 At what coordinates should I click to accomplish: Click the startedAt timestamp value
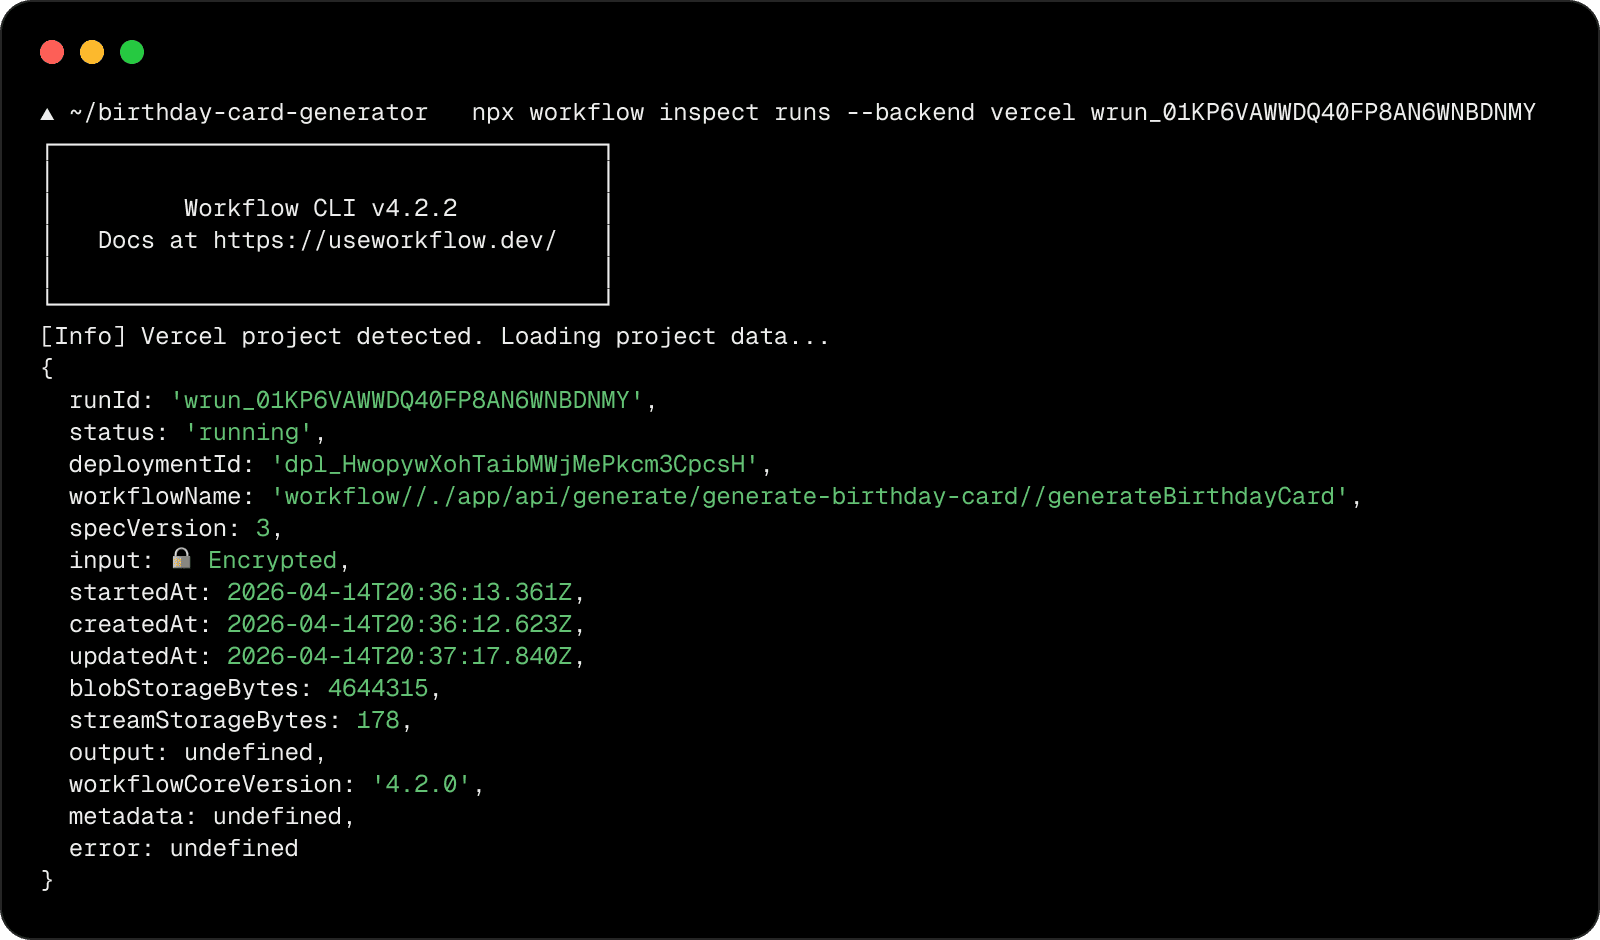coord(399,592)
